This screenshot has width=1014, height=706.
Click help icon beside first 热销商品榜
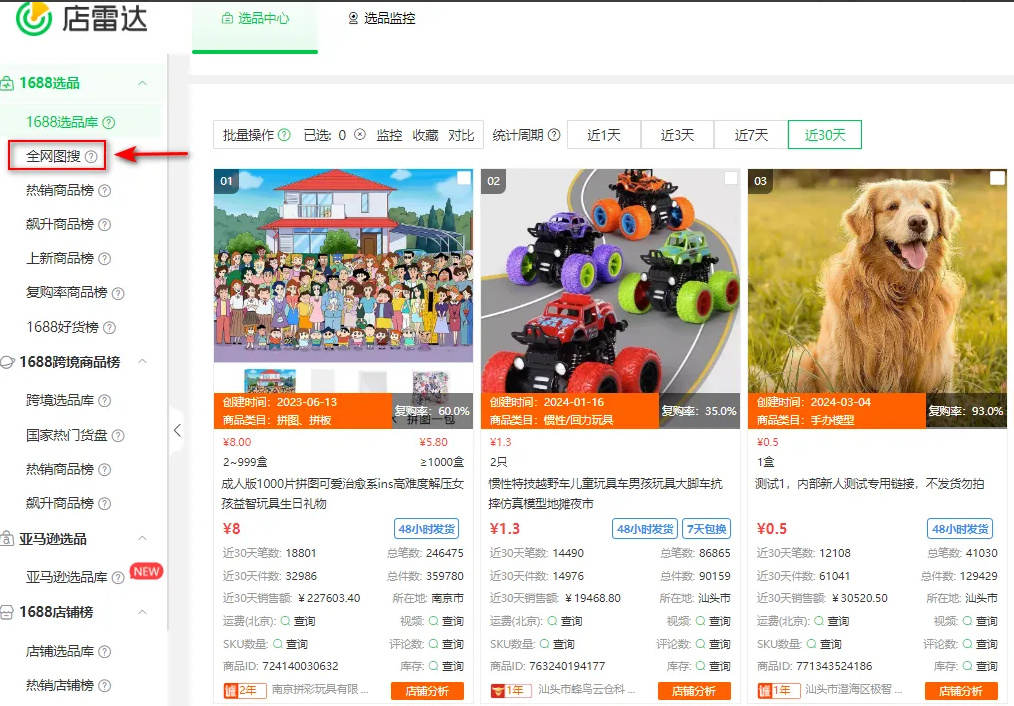[x=104, y=191]
